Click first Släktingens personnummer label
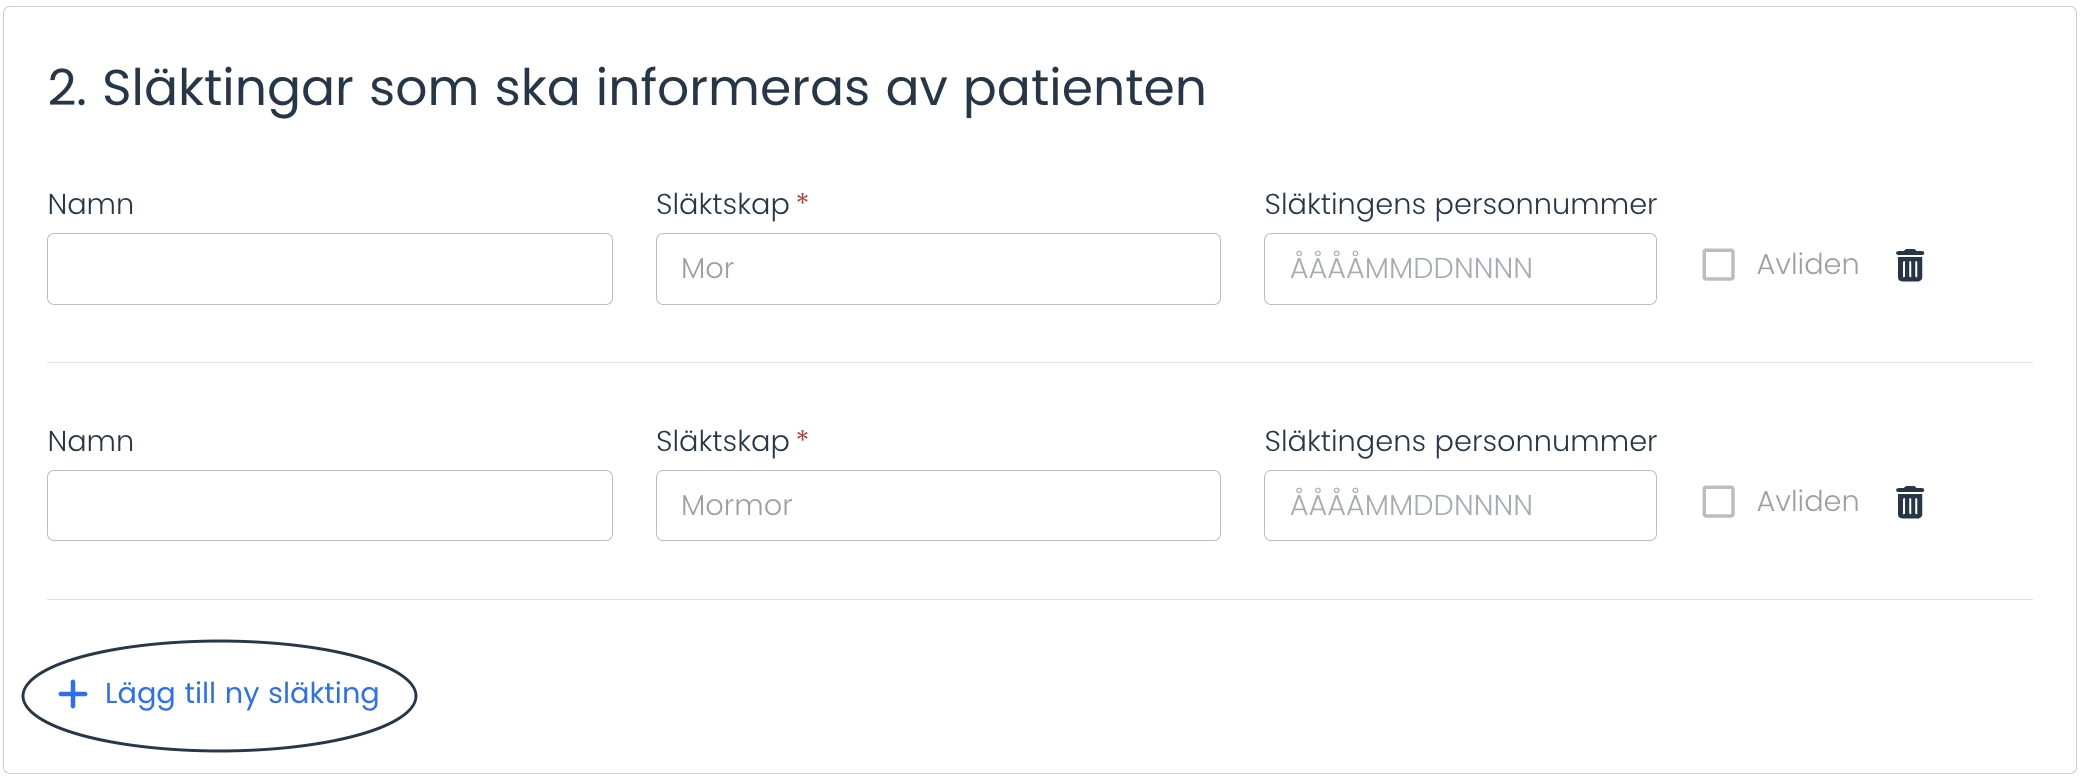2082x780 pixels. tap(1460, 204)
